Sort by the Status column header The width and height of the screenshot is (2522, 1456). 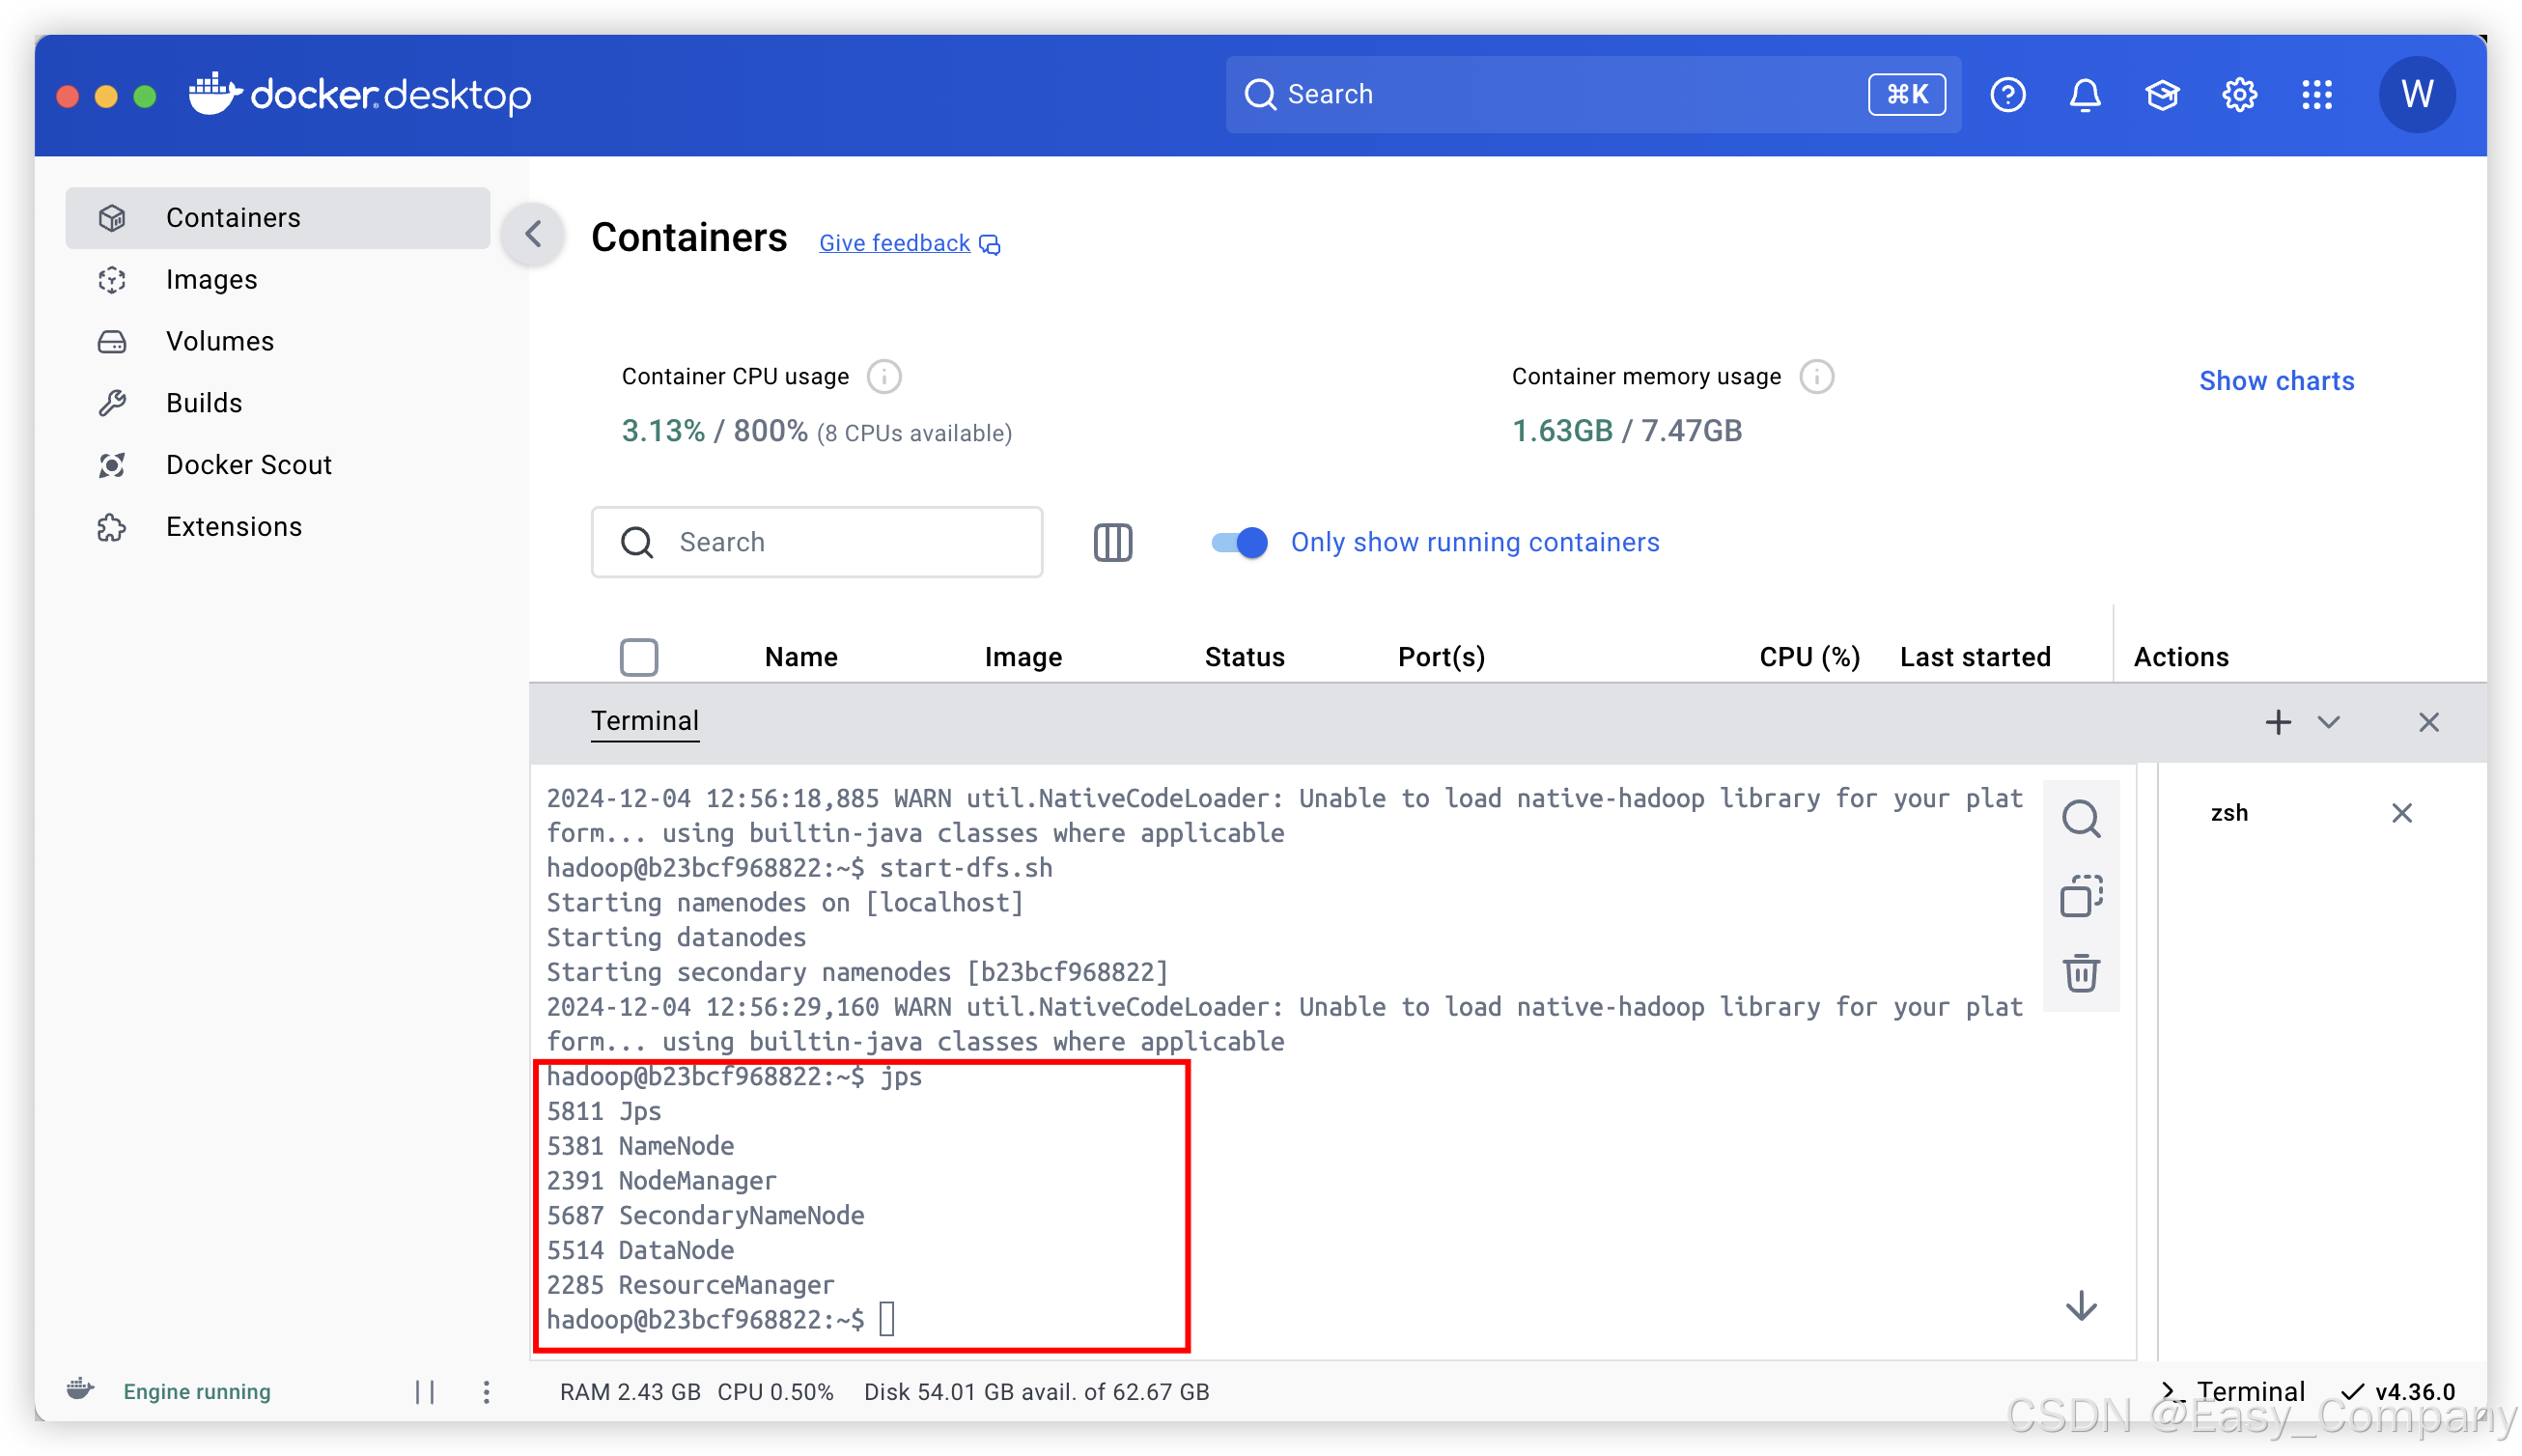pyautogui.click(x=1244, y=657)
